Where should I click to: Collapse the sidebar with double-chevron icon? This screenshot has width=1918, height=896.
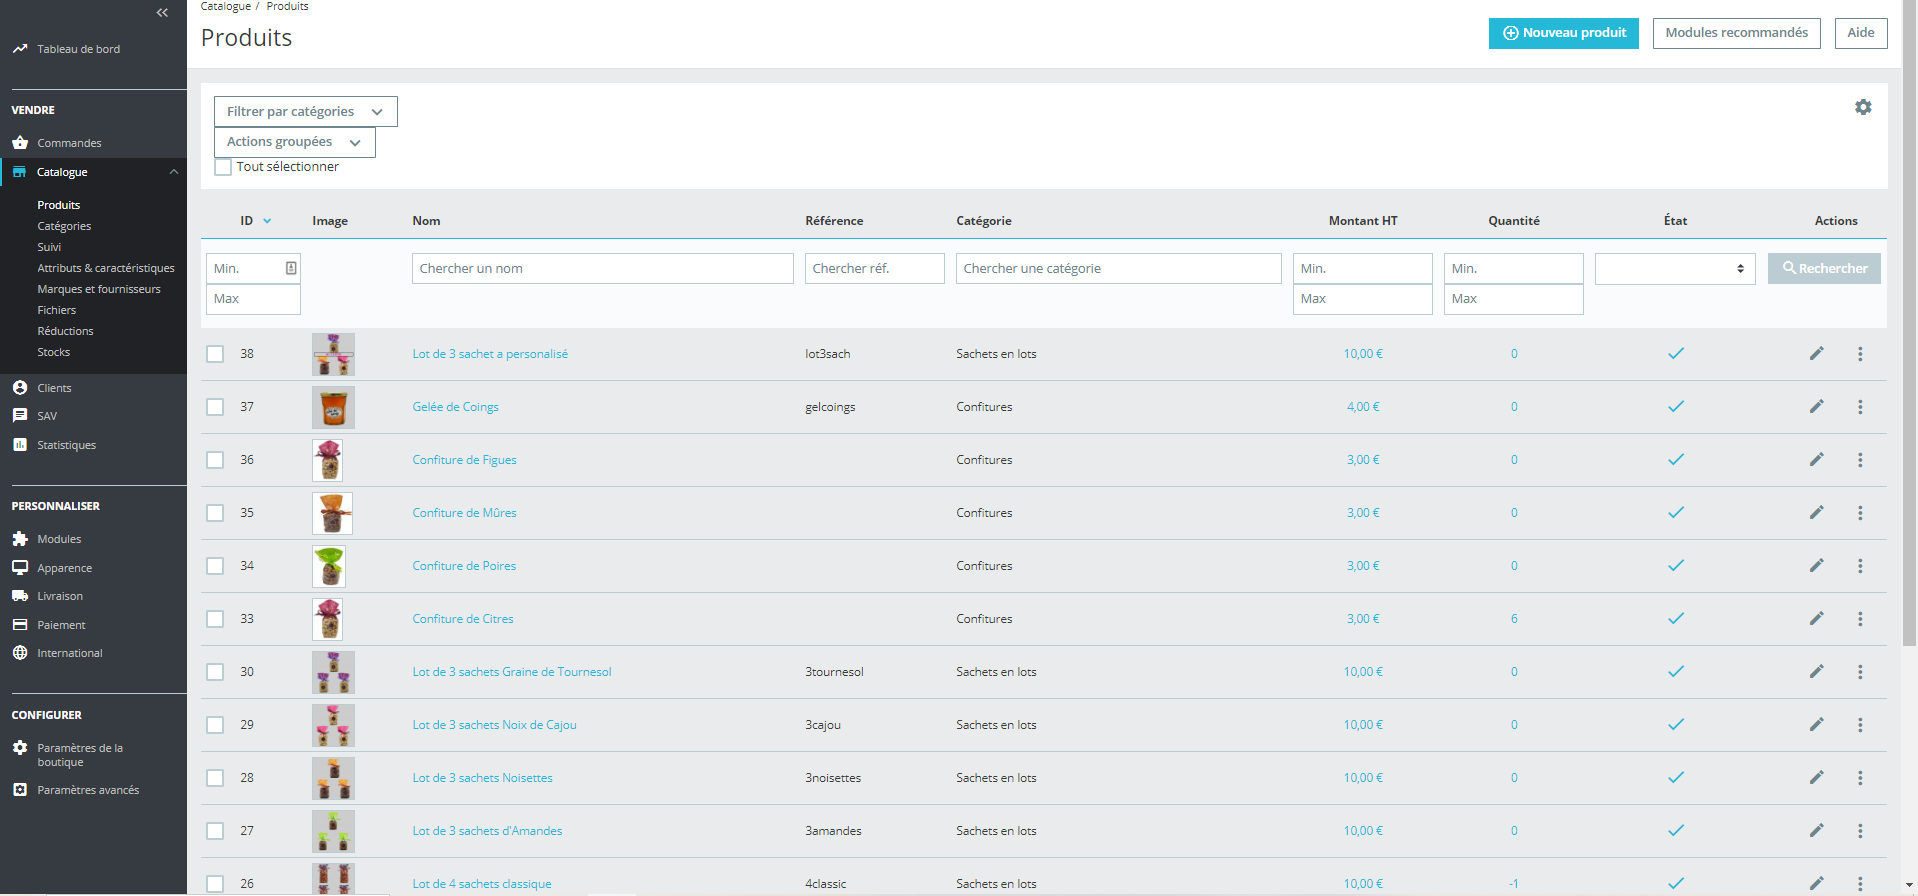pyautogui.click(x=163, y=12)
